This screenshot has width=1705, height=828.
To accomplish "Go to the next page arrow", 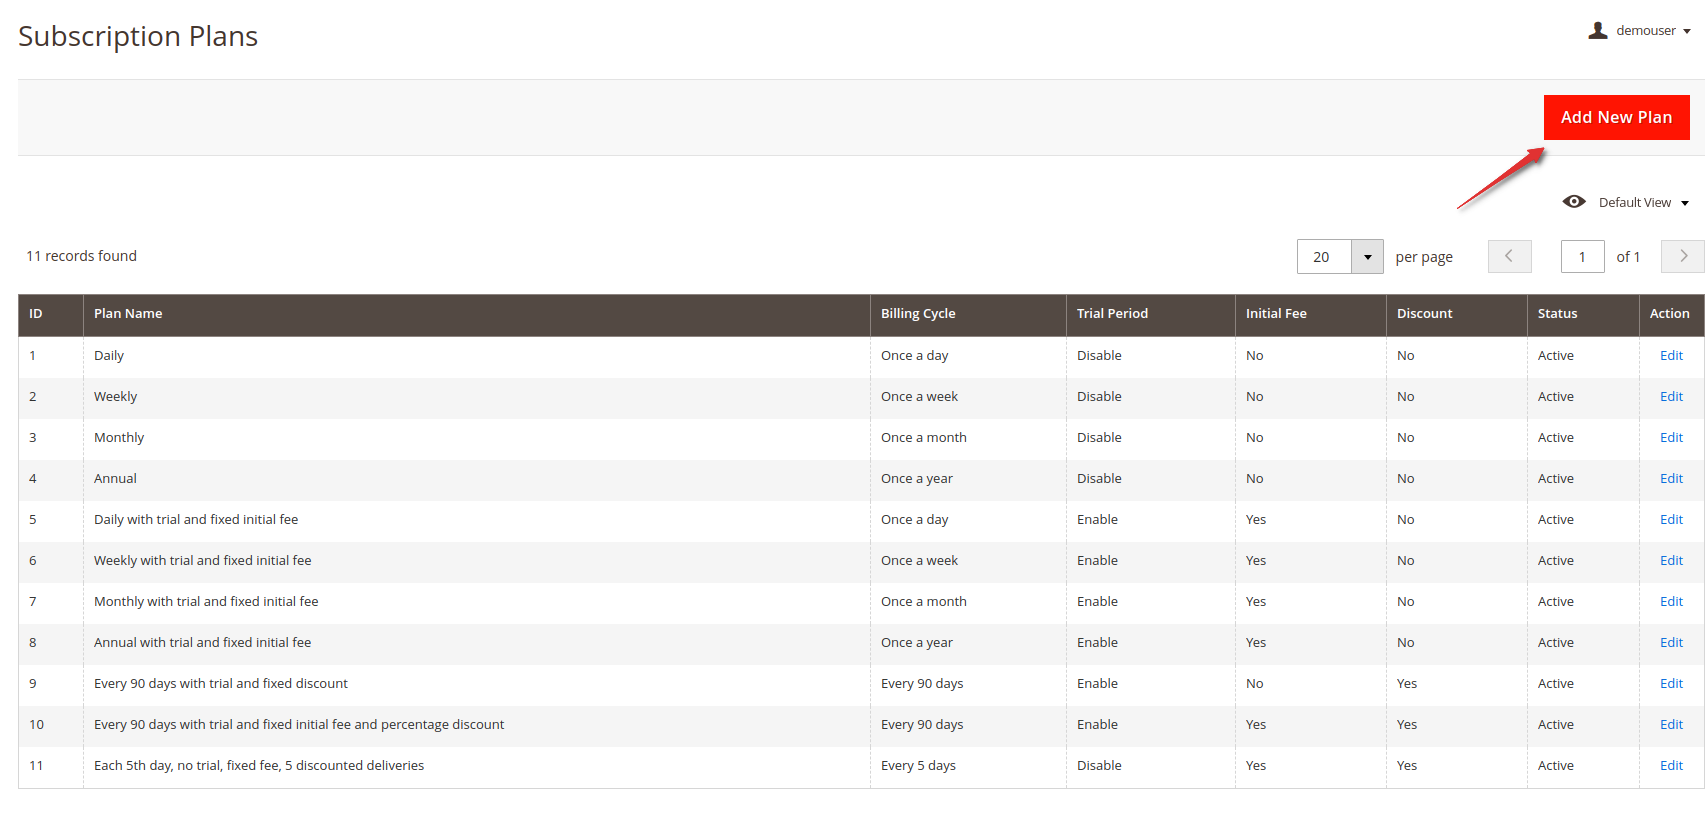I will [1683, 256].
